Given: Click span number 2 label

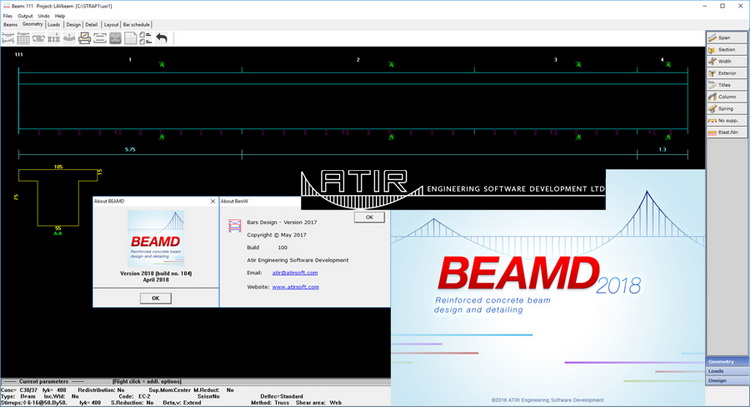Looking at the screenshot, I should pos(358,60).
